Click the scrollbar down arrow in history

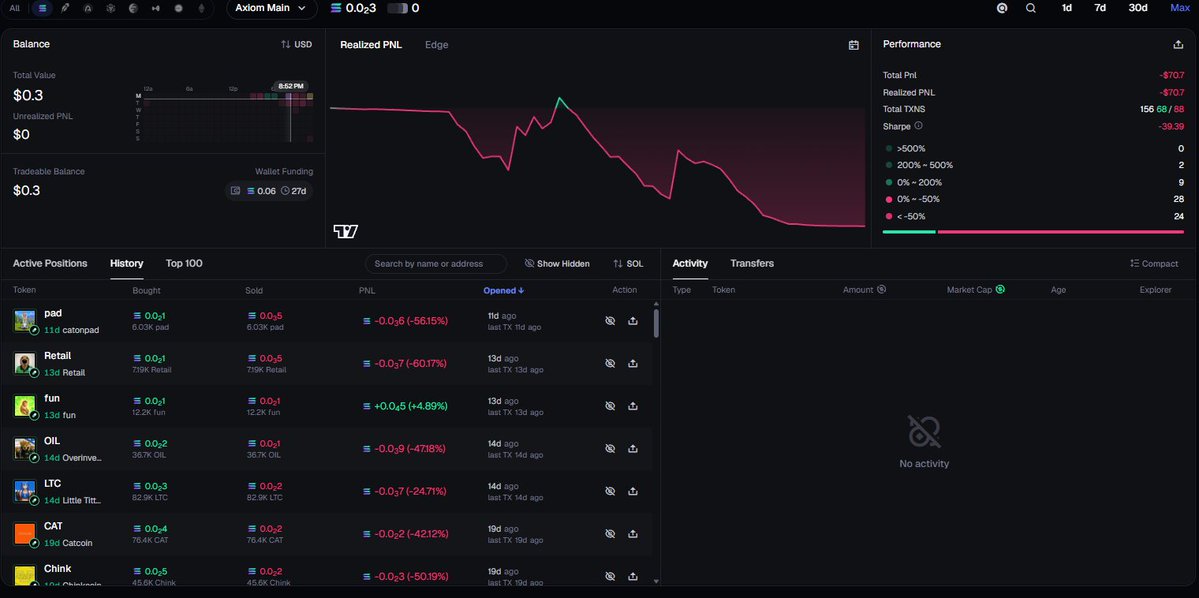pyautogui.click(x=655, y=581)
